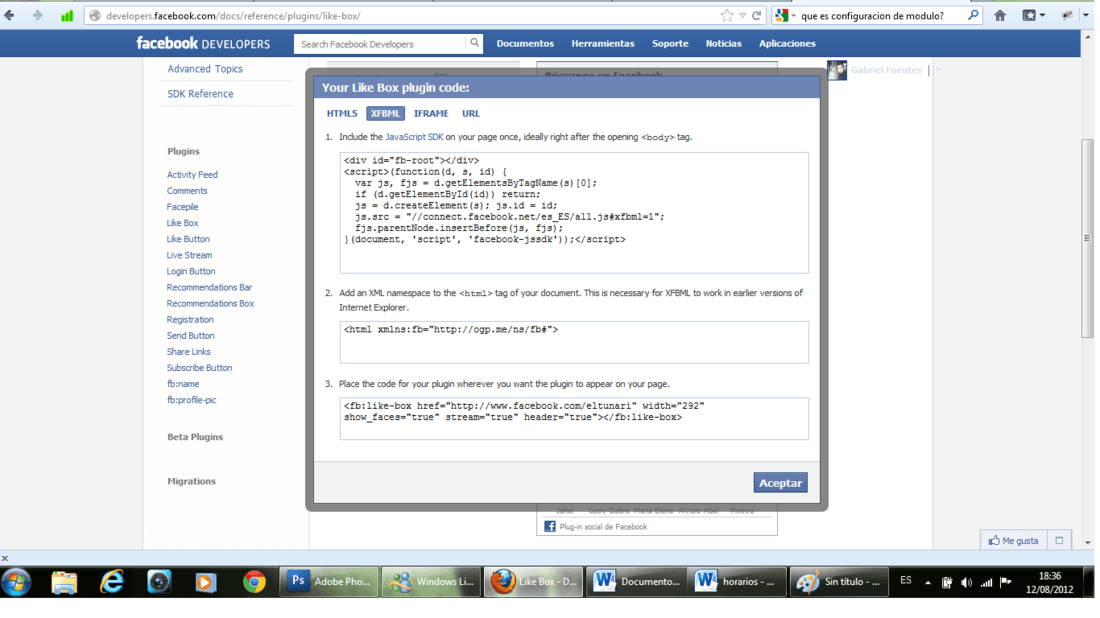Bookmark page with the star icon

point(727,15)
